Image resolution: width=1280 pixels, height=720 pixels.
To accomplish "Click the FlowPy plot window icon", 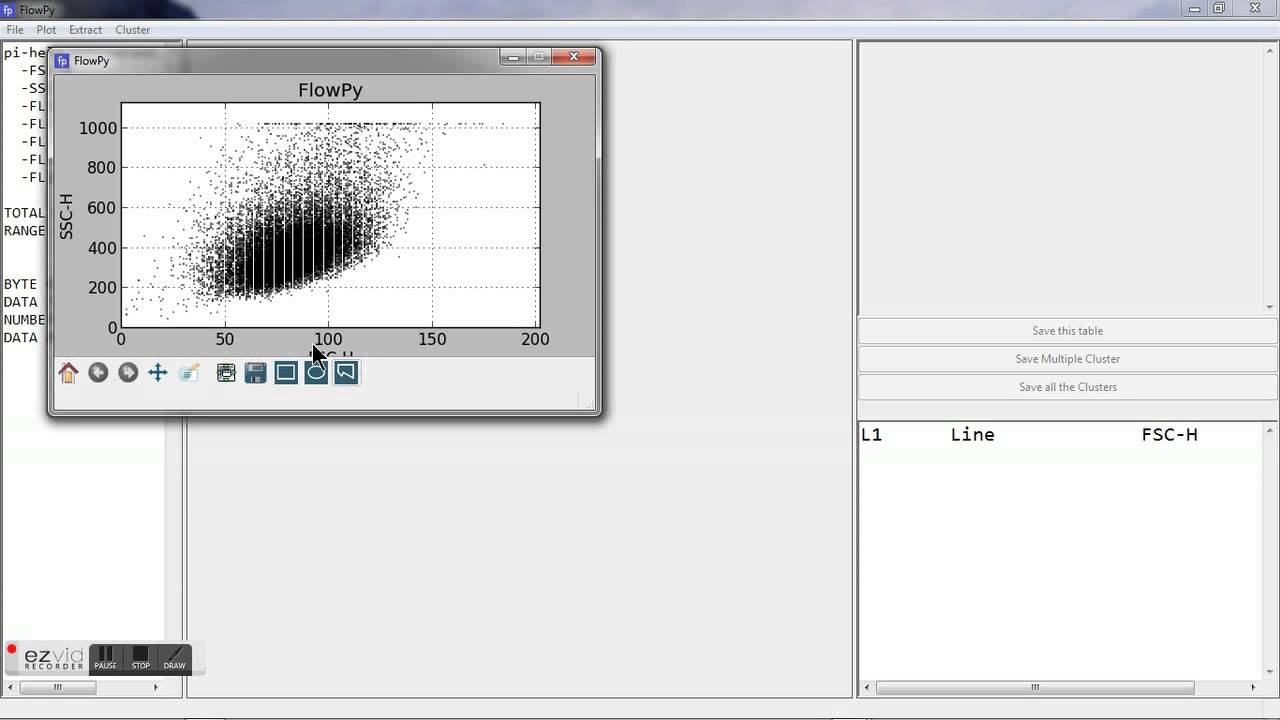I will (62, 61).
